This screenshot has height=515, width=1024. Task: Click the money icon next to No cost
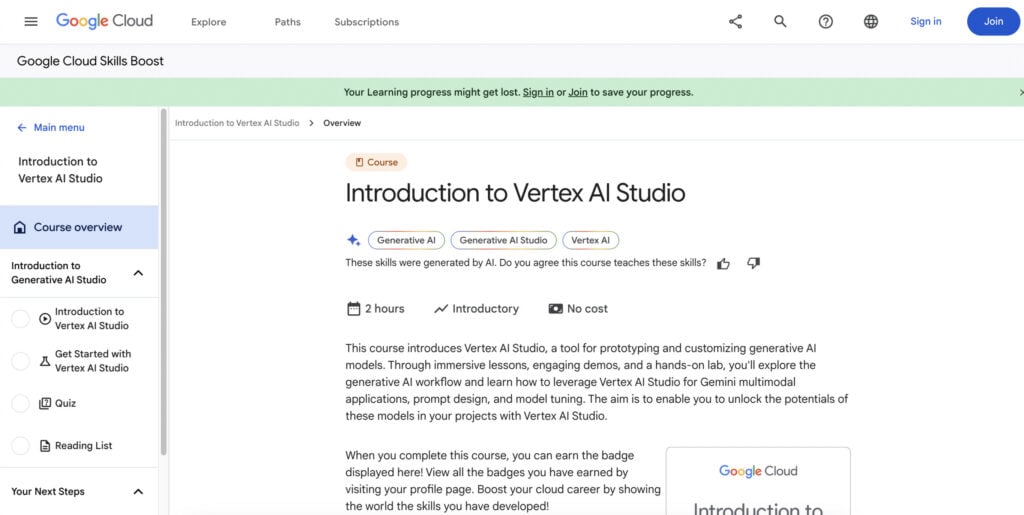[556, 309]
